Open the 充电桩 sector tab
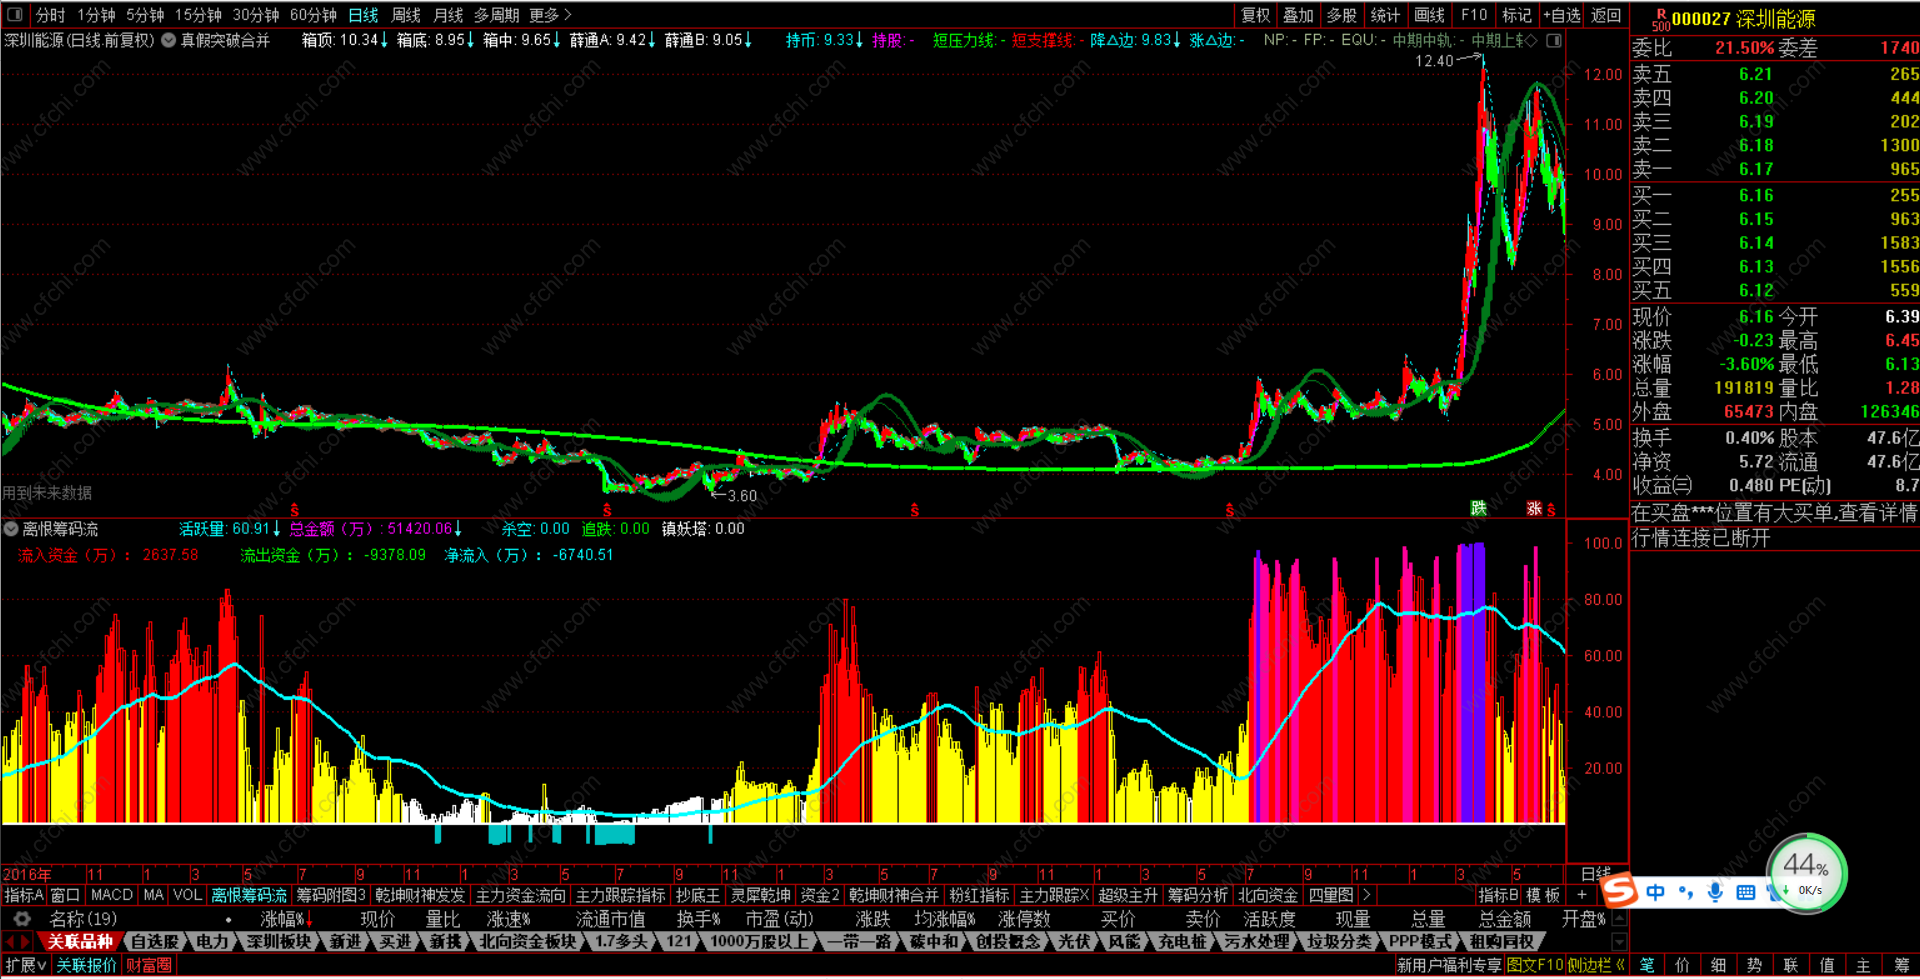This screenshot has width=1920, height=979. click(x=1182, y=942)
